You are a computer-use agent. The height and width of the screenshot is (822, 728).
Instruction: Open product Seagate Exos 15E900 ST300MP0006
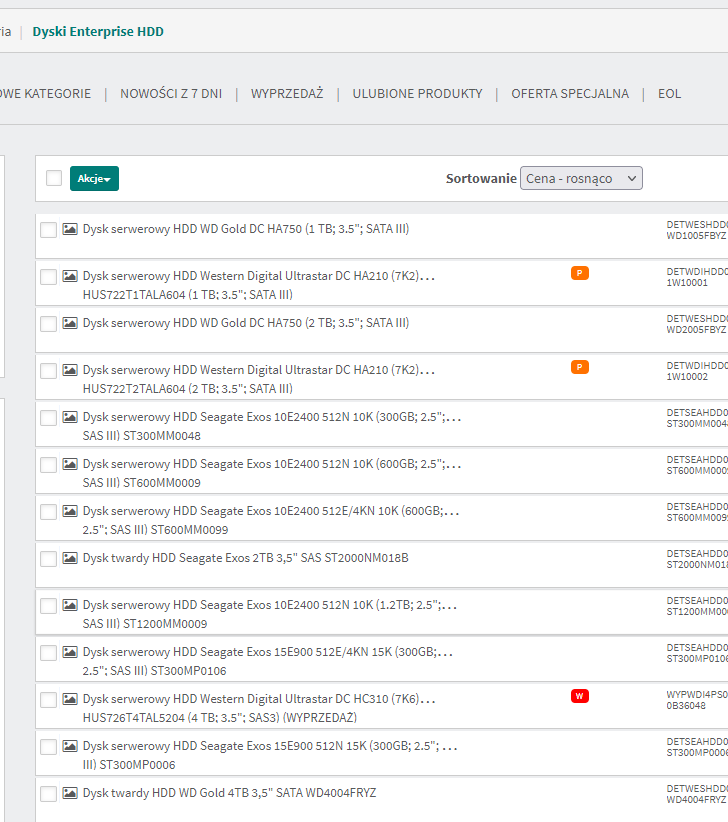click(x=270, y=755)
